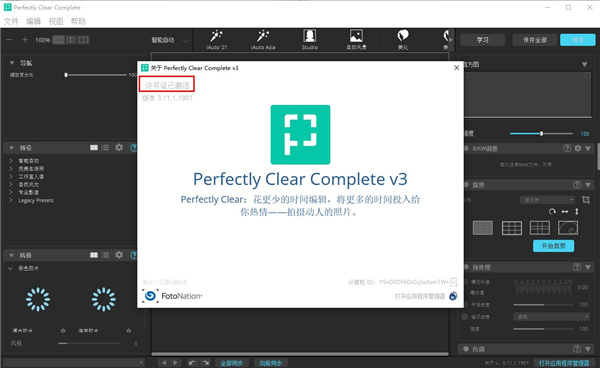Open styles panel gear settings
This screenshot has width=600, height=368.
pos(119,255)
